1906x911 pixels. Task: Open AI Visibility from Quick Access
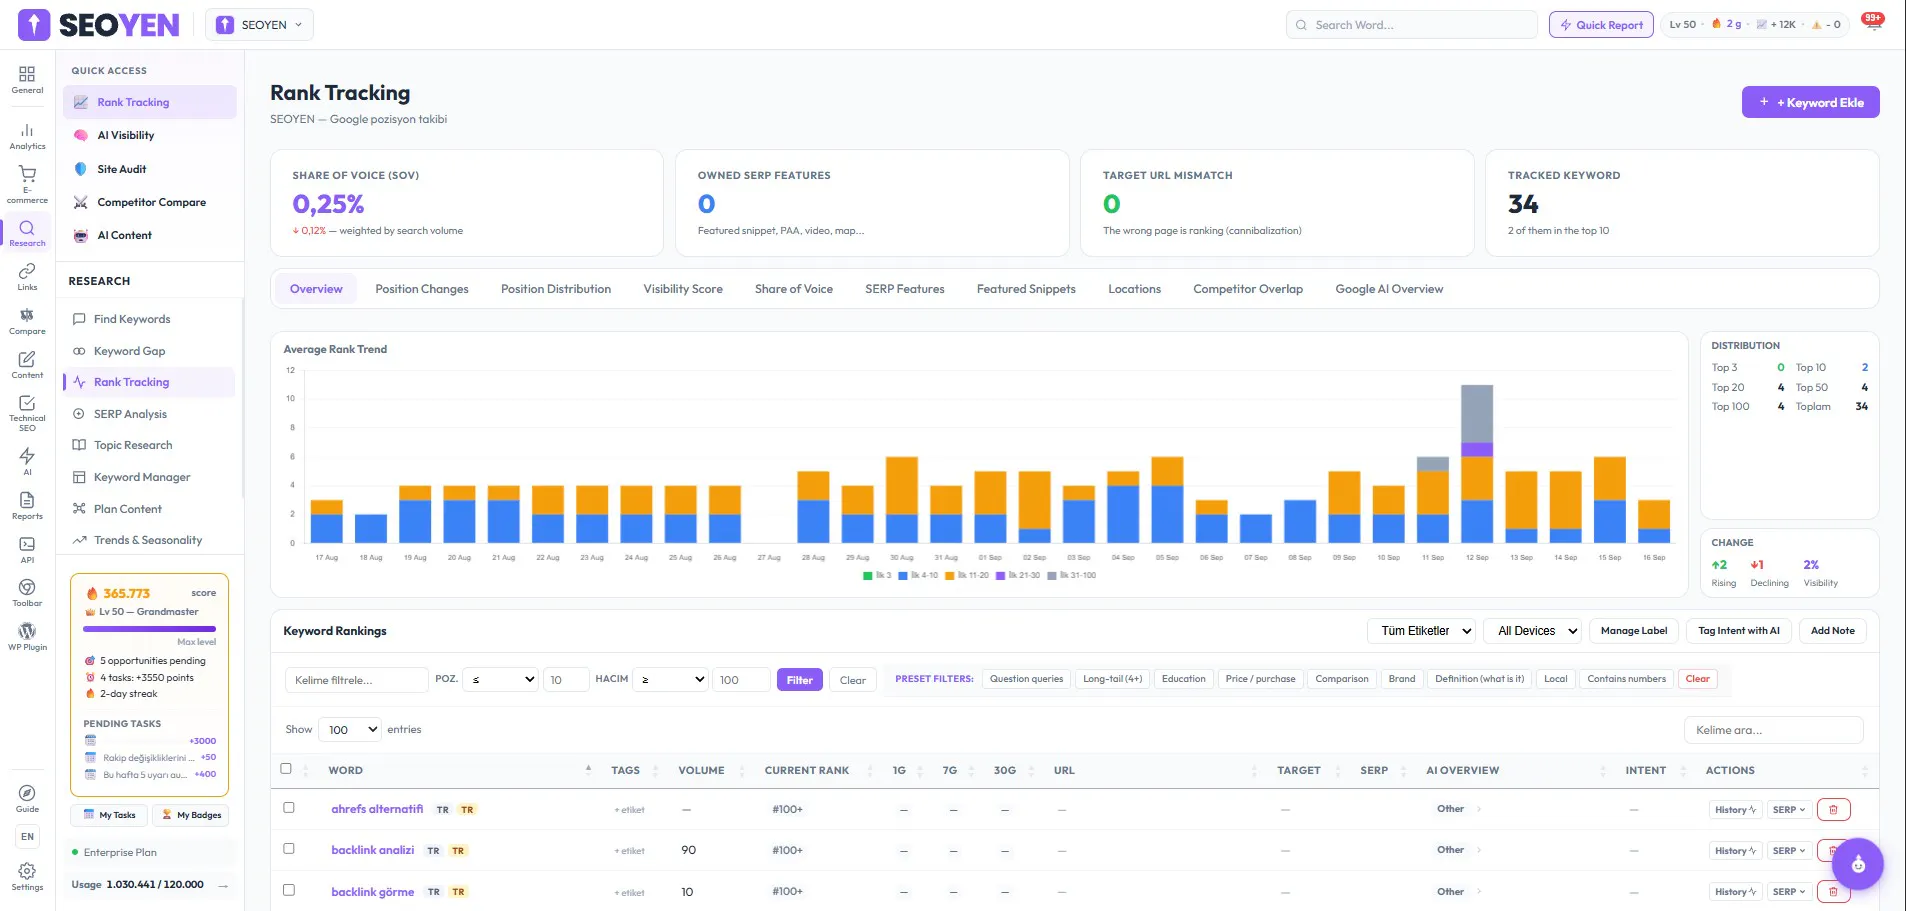coord(150,136)
